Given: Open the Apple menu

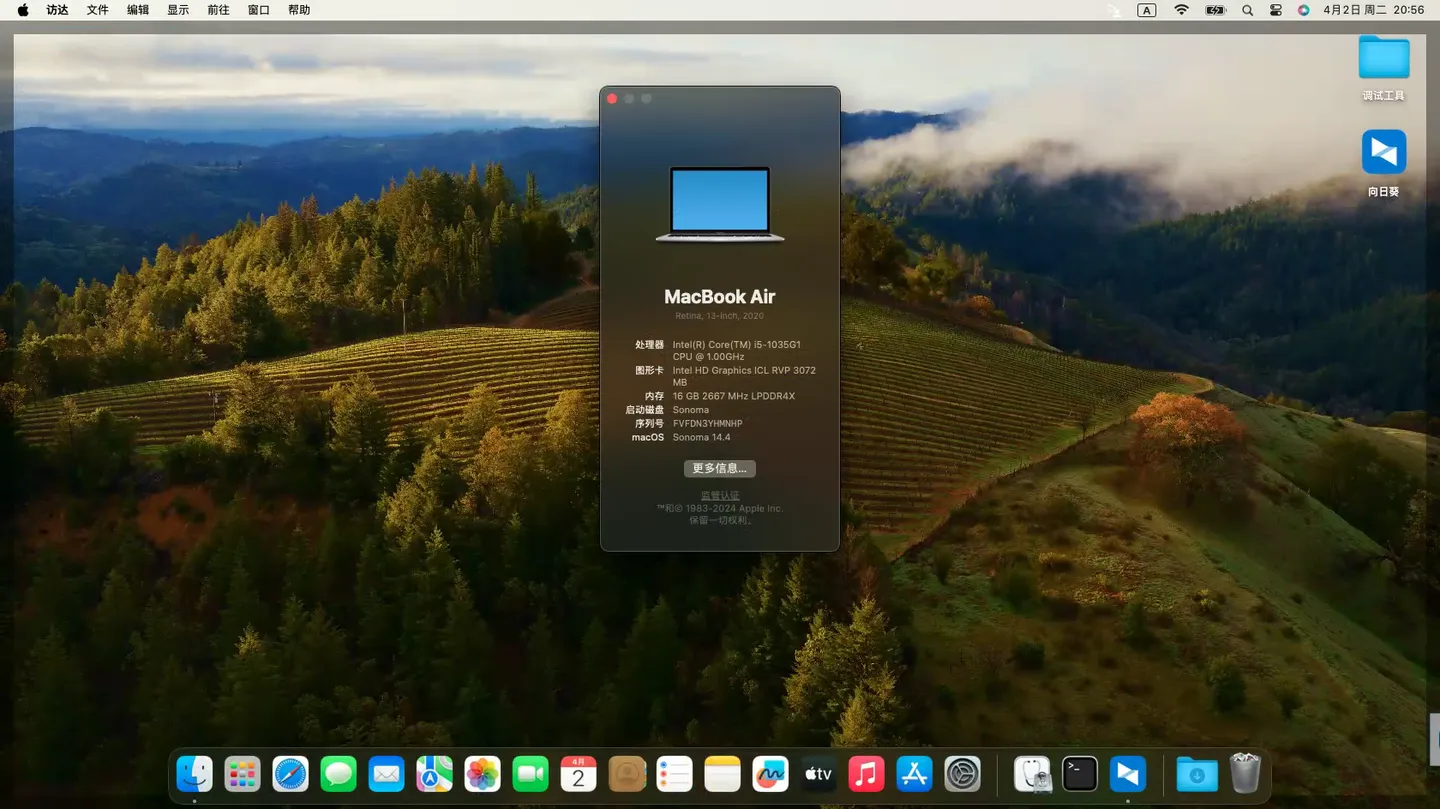Looking at the screenshot, I should tap(23, 10).
